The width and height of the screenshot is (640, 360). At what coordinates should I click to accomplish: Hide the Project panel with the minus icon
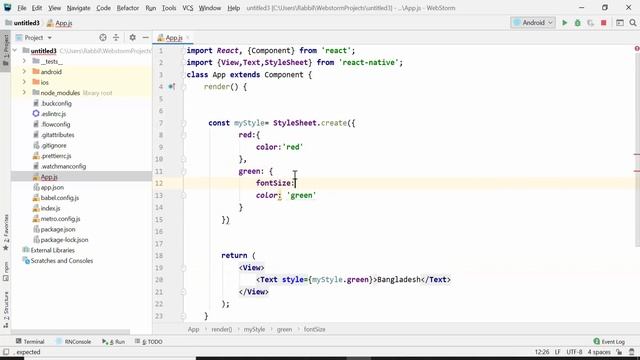145,38
